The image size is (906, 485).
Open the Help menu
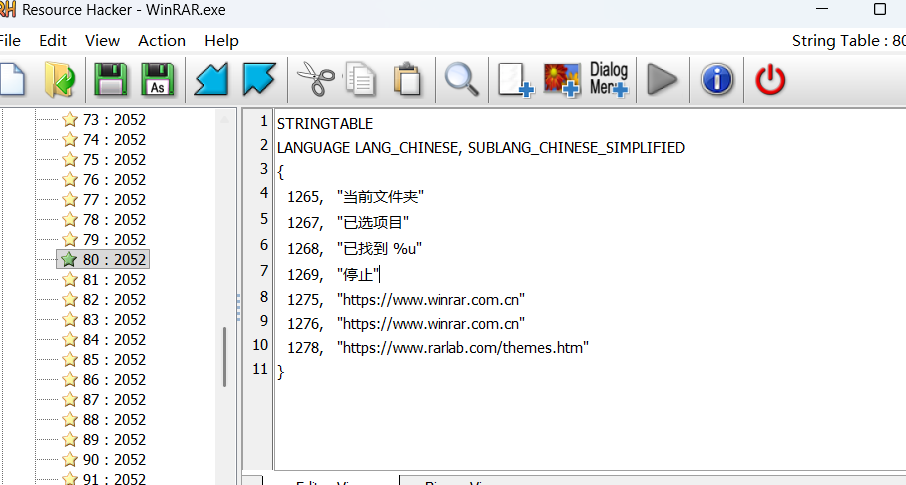point(221,41)
